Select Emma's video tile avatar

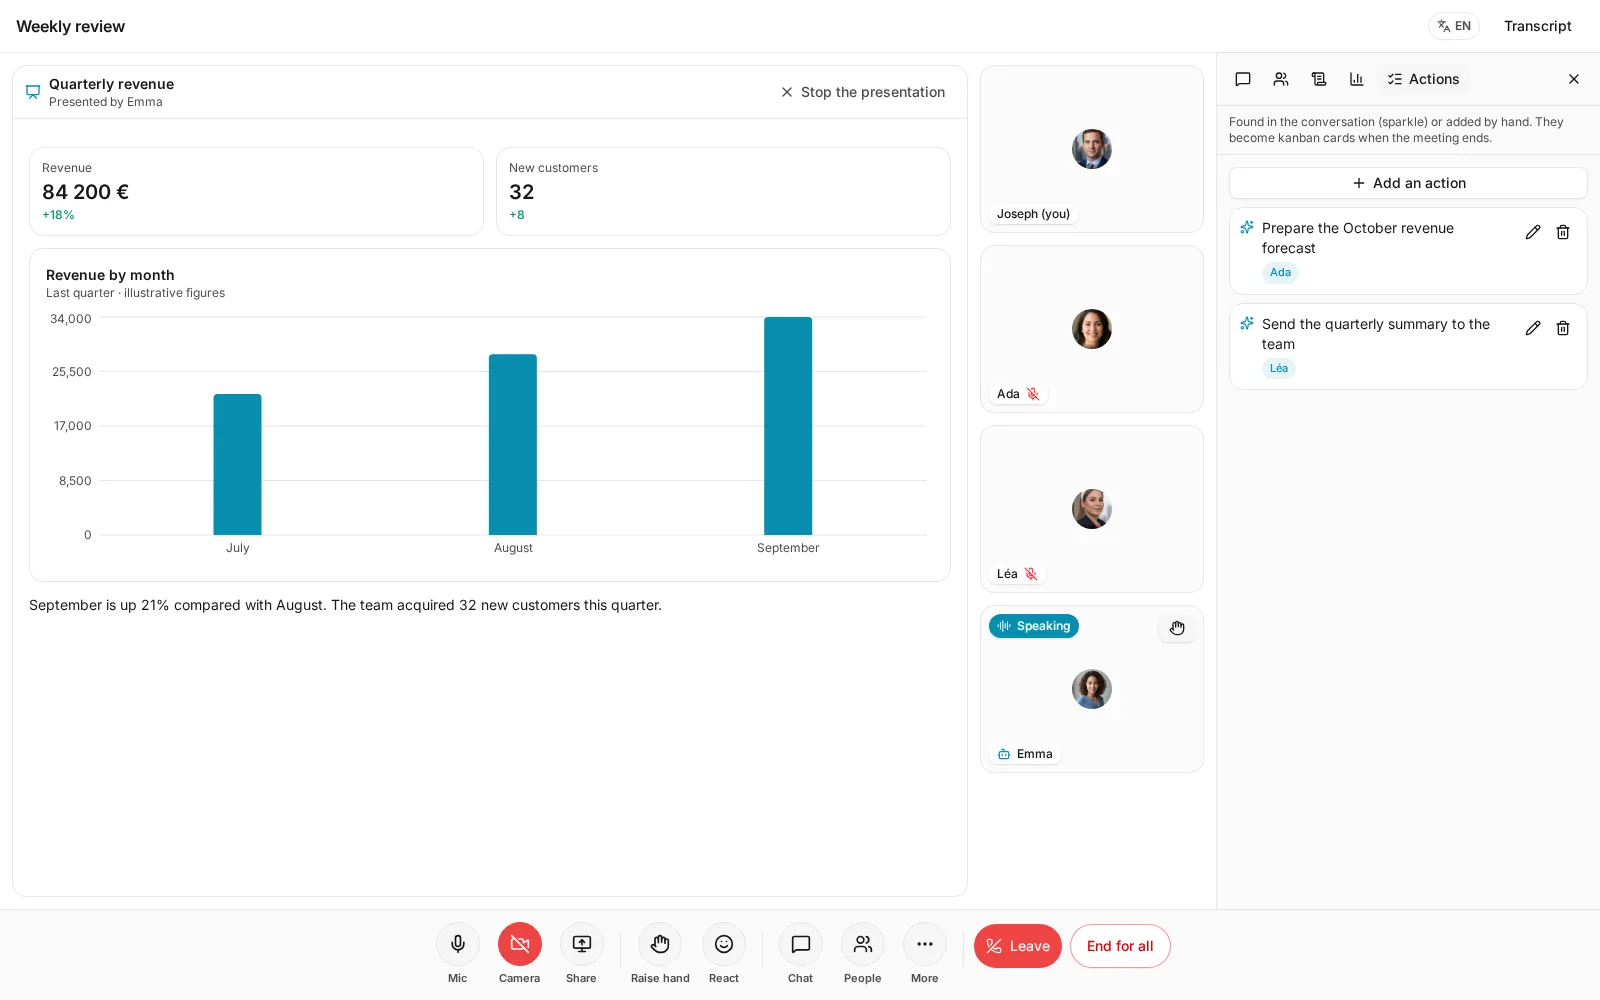1092,689
